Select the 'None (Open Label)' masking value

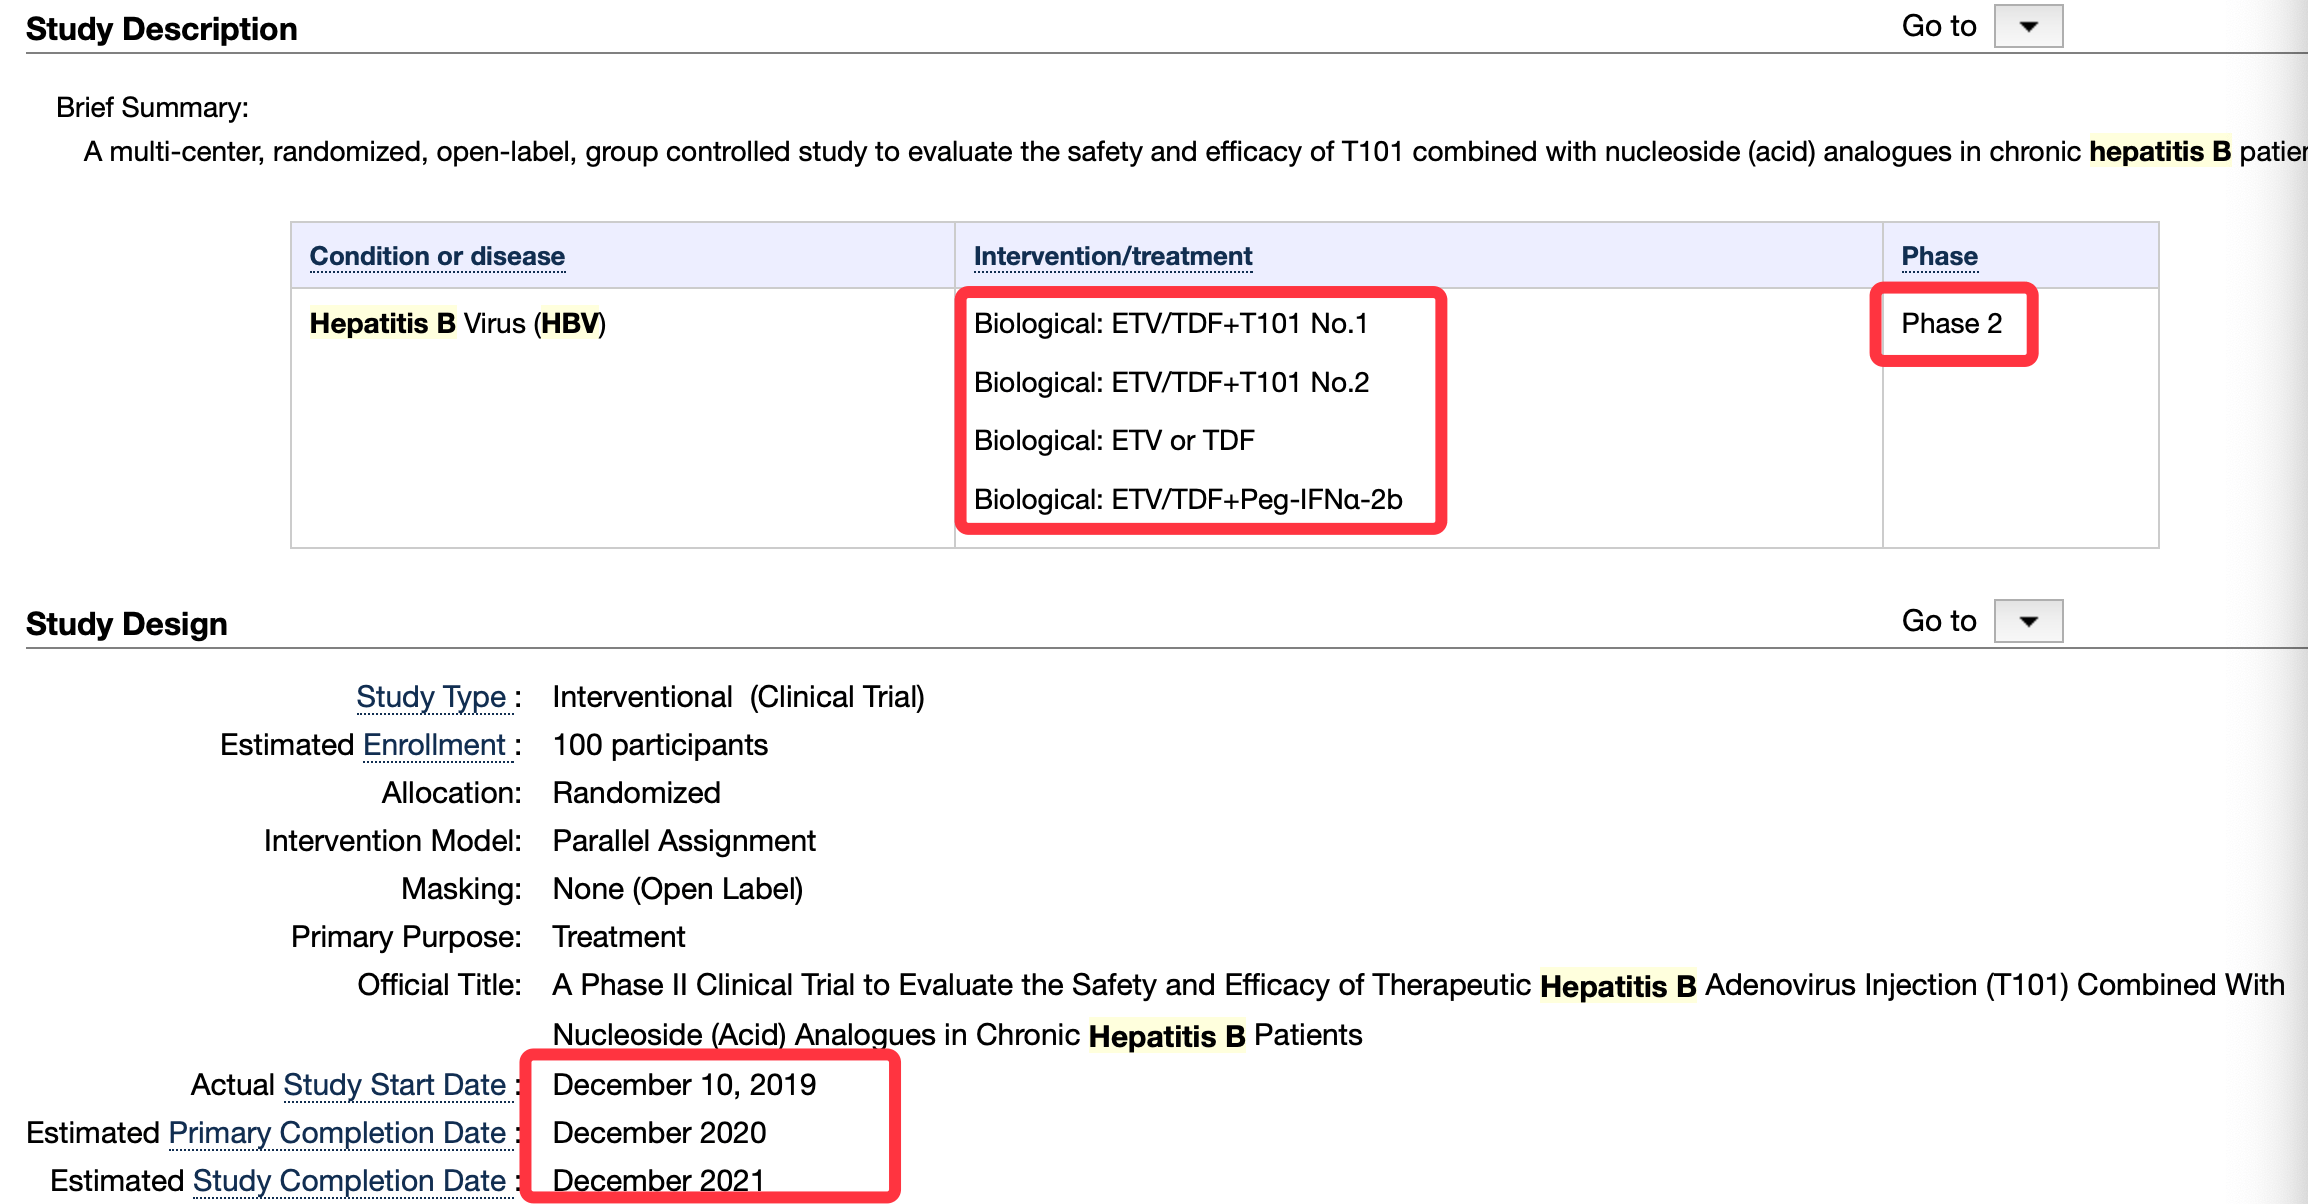pyautogui.click(x=677, y=889)
